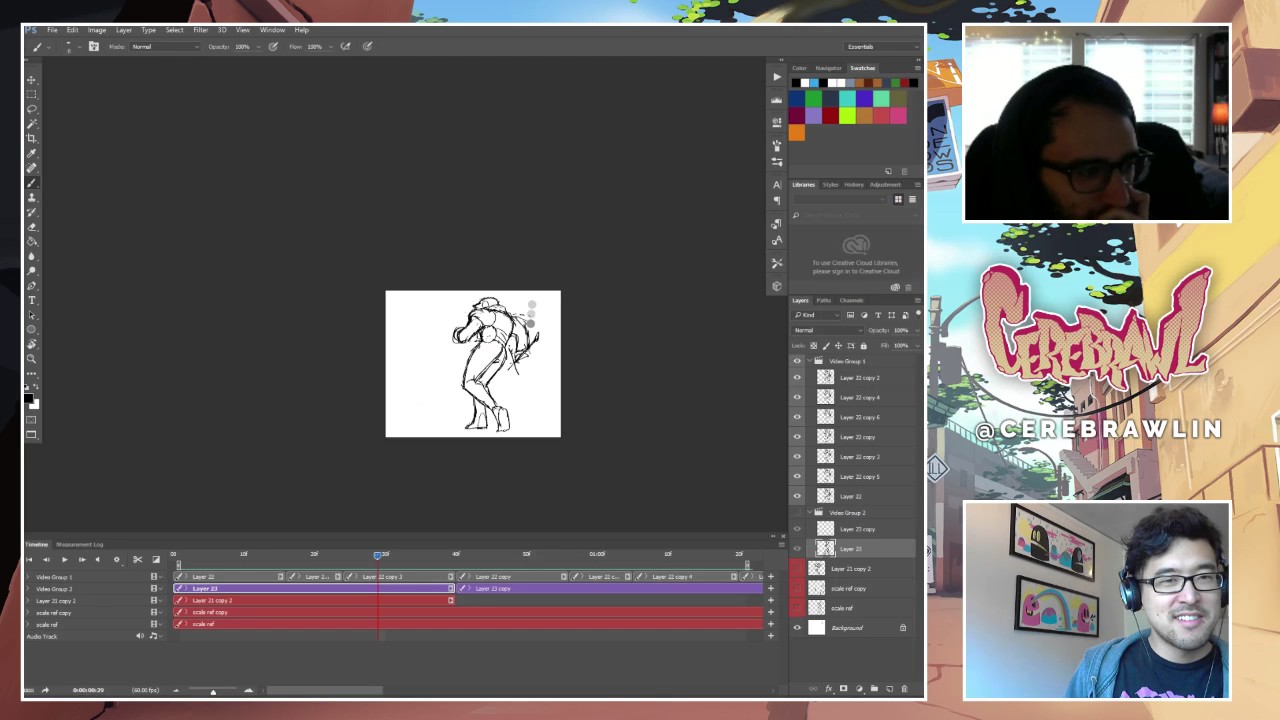Select the Crop tool
The image size is (1280, 720).
(x=32, y=138)
